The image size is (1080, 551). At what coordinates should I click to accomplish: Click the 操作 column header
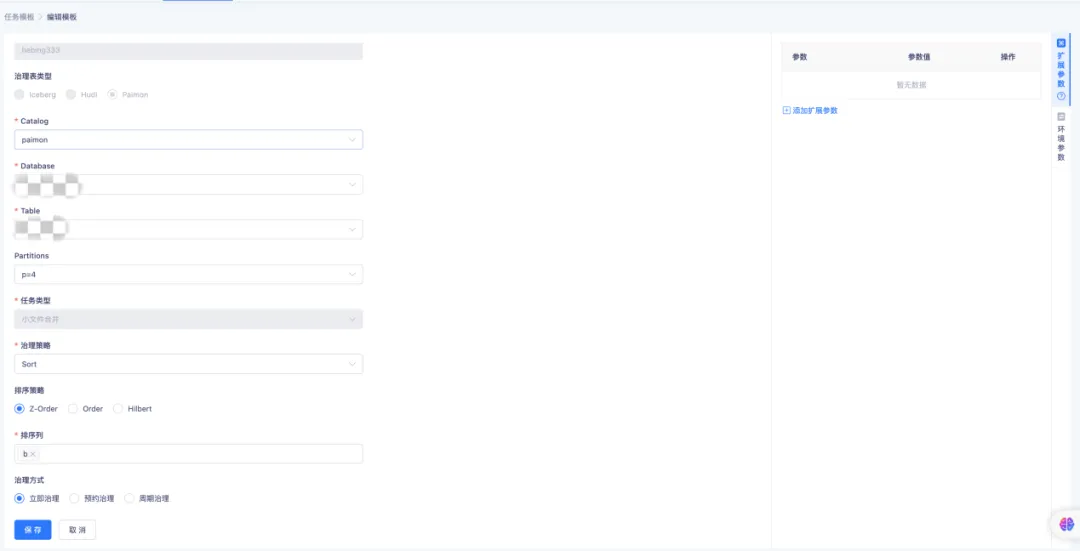click(1008, 57)
